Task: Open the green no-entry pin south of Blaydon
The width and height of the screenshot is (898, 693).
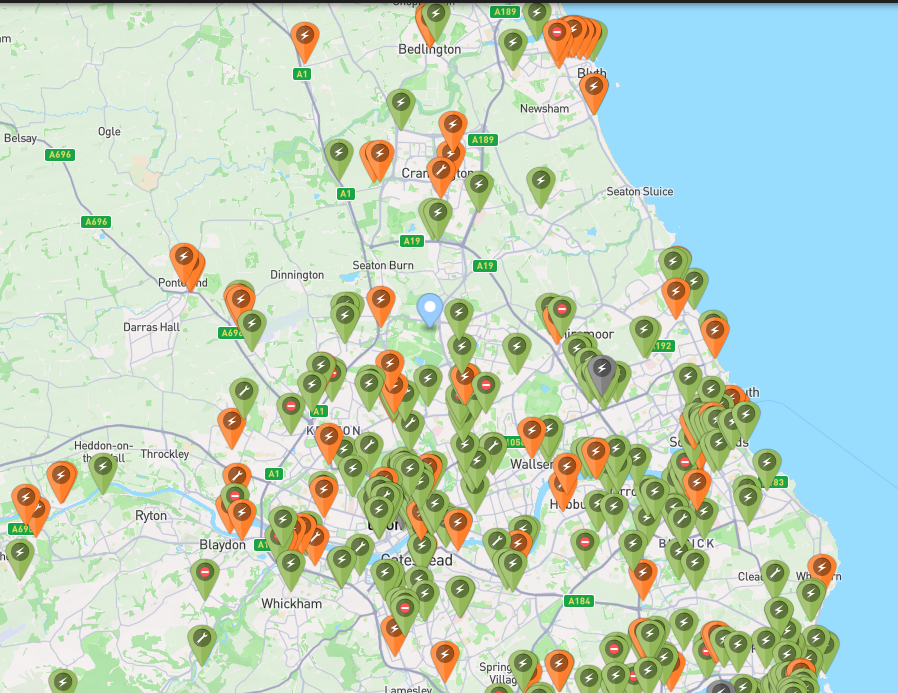Action: click(x=205, y=578)
